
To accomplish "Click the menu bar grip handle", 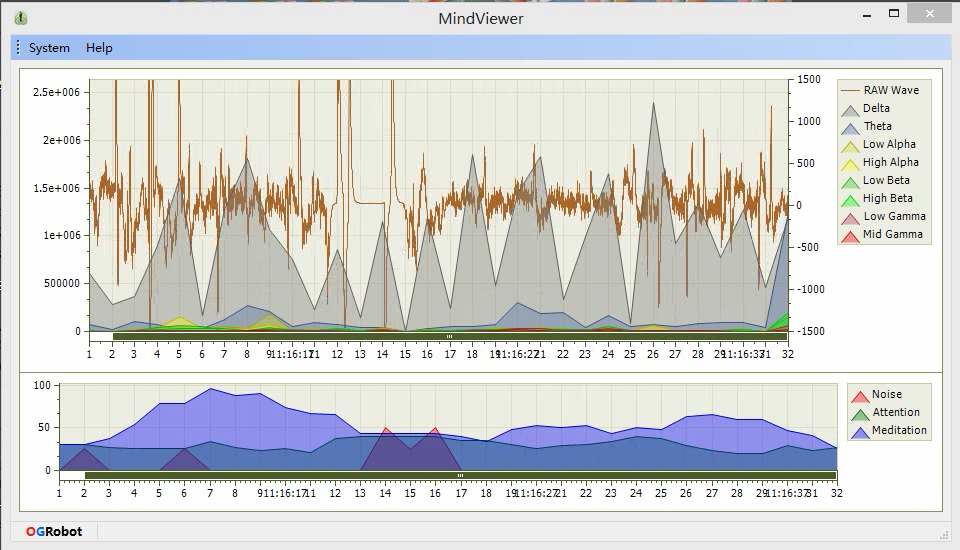I will [x=18, y=48].
